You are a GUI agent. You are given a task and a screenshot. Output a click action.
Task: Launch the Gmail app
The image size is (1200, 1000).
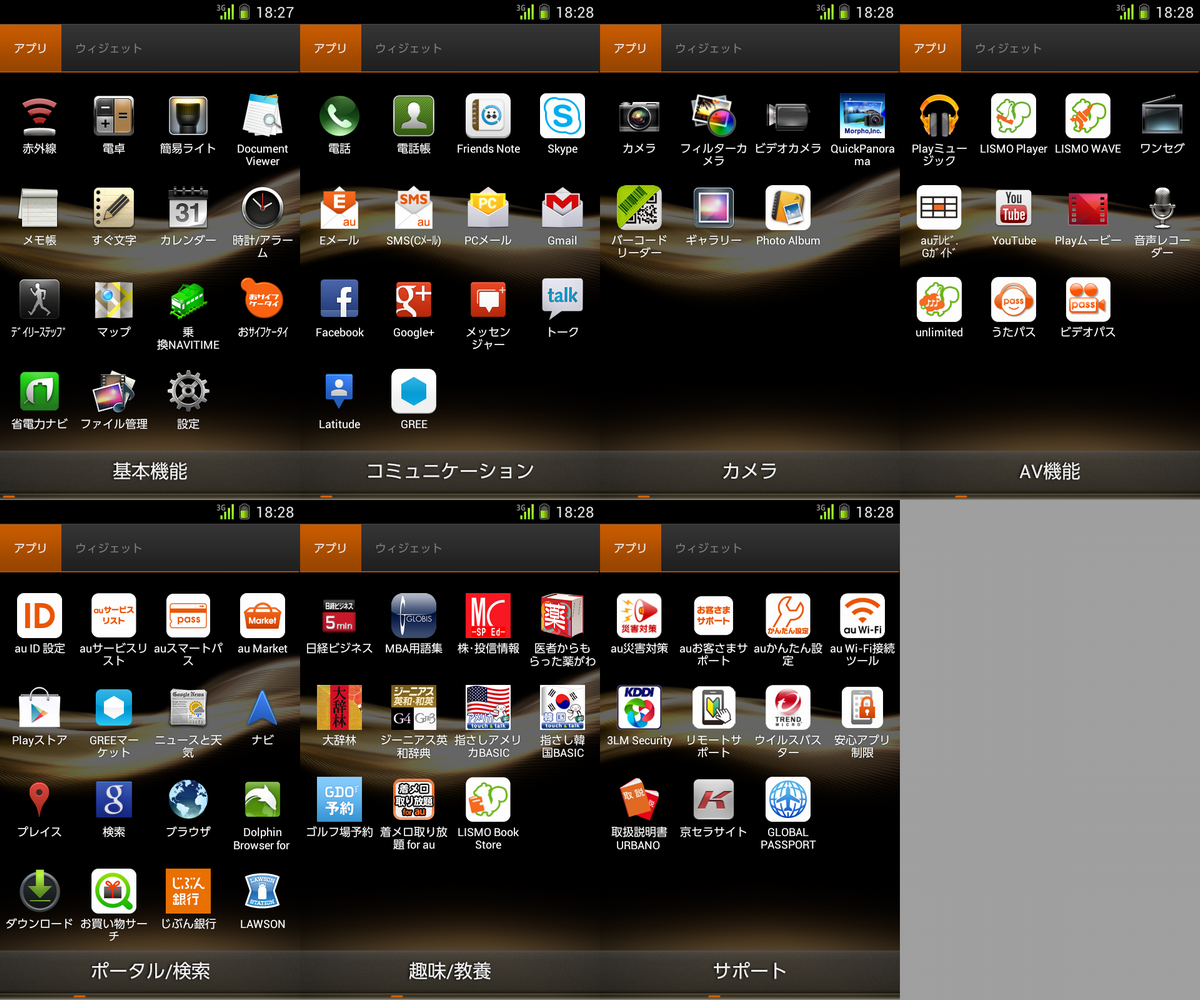click(x=562, y=209)
